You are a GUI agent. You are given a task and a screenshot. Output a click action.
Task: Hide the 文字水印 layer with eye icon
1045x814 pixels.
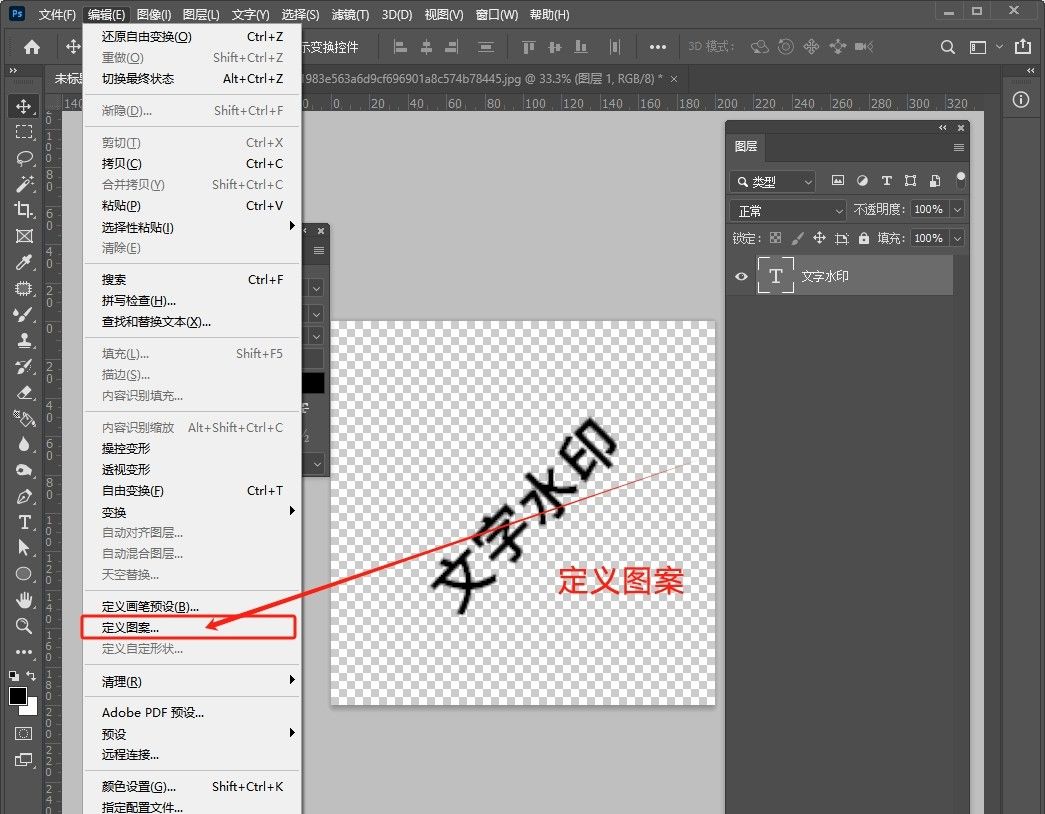[741, 276]
